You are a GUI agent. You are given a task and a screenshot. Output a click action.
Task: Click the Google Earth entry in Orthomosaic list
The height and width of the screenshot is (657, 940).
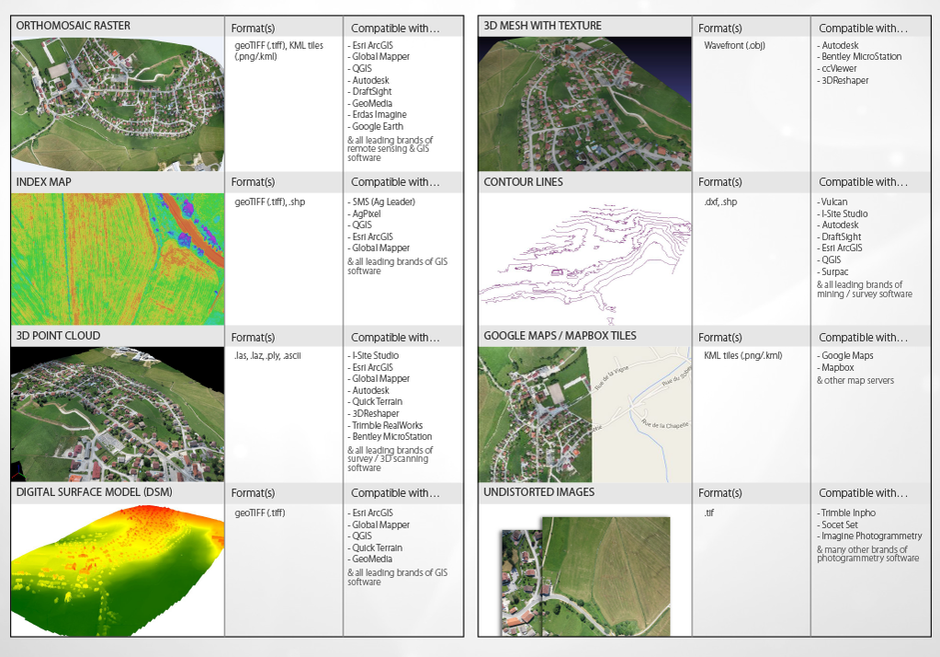pyautogui.click(x=378, y=126)
